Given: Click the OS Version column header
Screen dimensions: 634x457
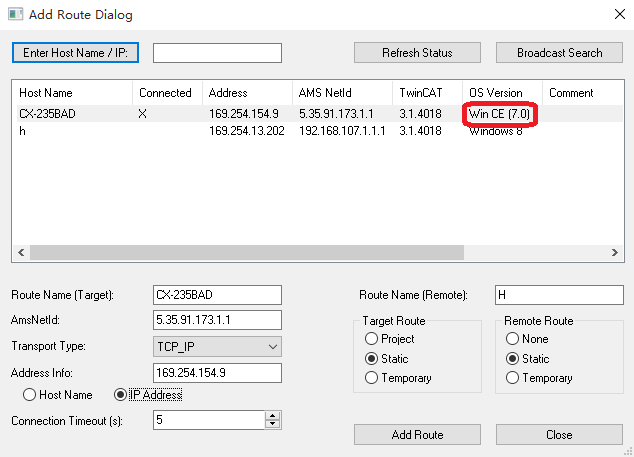Looking at the screenshot, I should click(x=495, y=93).
